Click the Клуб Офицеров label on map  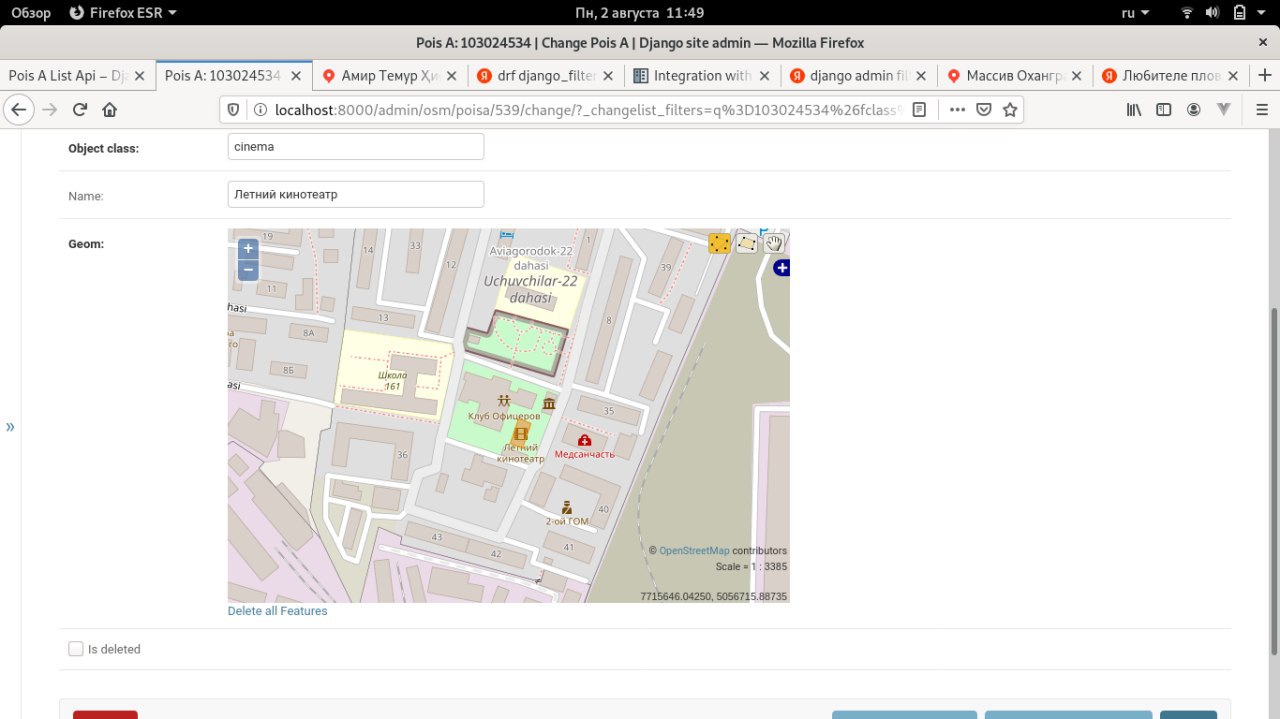504,415
